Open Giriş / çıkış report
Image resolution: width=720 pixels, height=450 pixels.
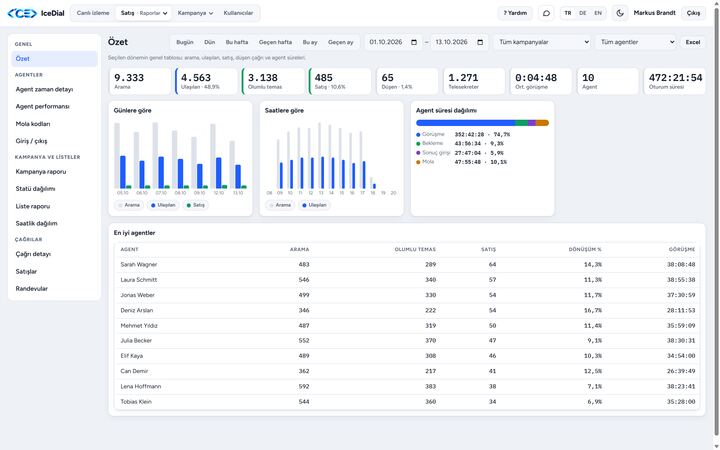click(x=54, y=141)
